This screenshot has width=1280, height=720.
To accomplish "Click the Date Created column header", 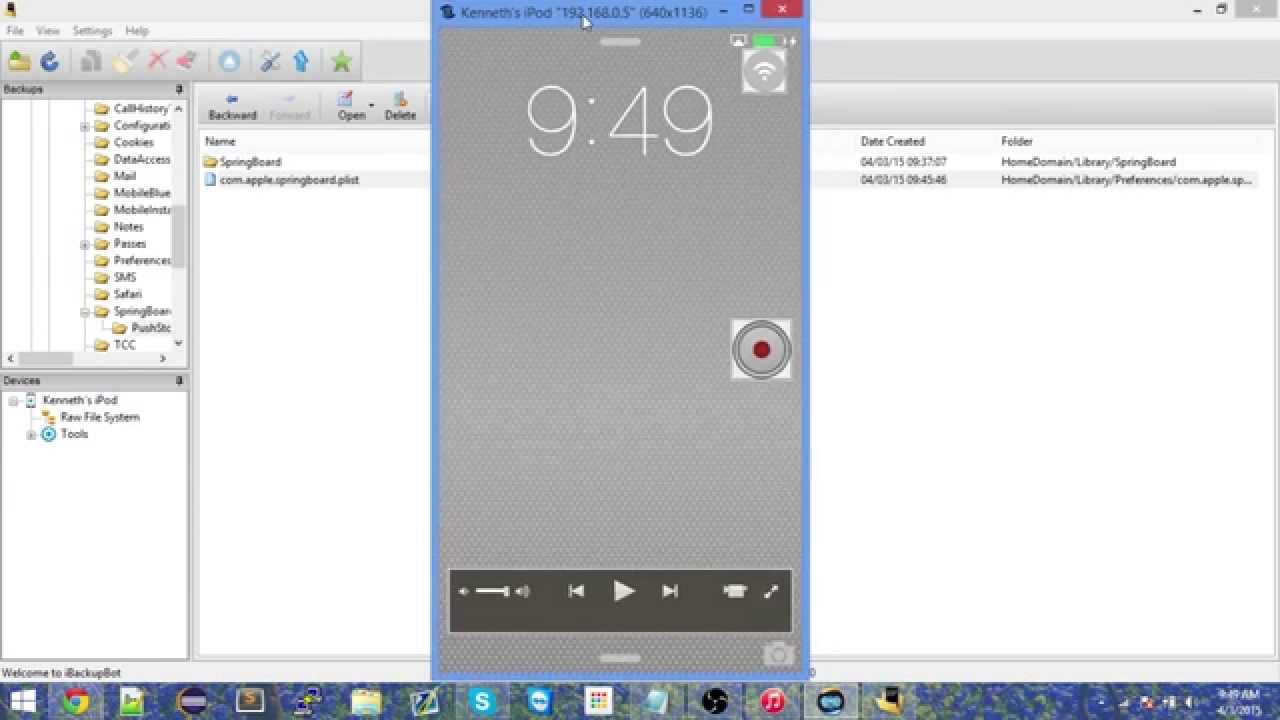I will [x=892, y=142].
